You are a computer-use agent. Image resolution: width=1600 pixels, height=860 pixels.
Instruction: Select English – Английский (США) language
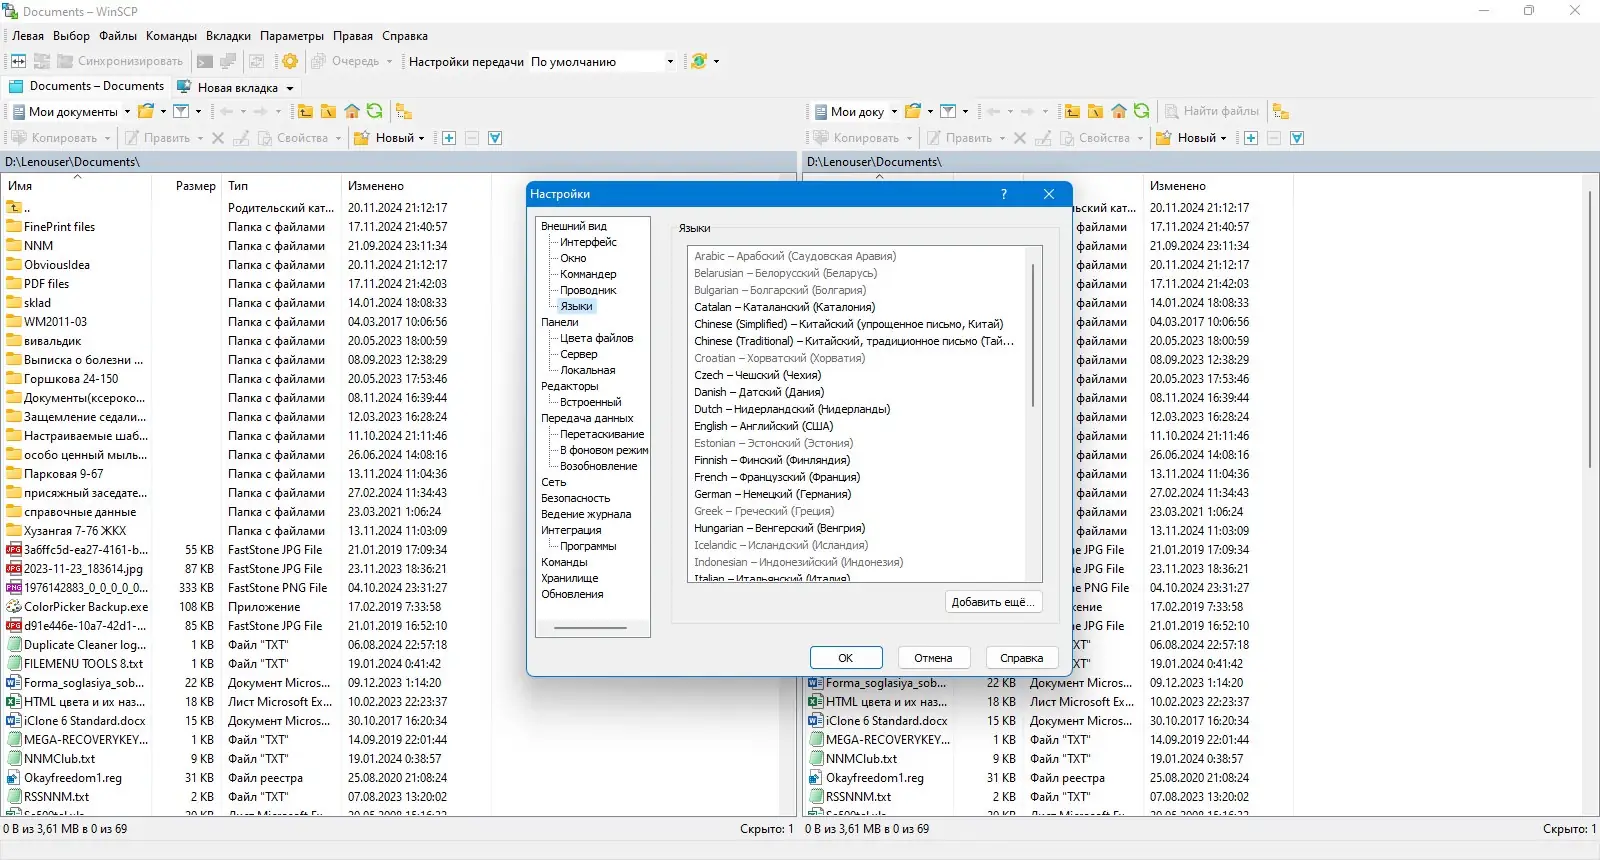764,426
